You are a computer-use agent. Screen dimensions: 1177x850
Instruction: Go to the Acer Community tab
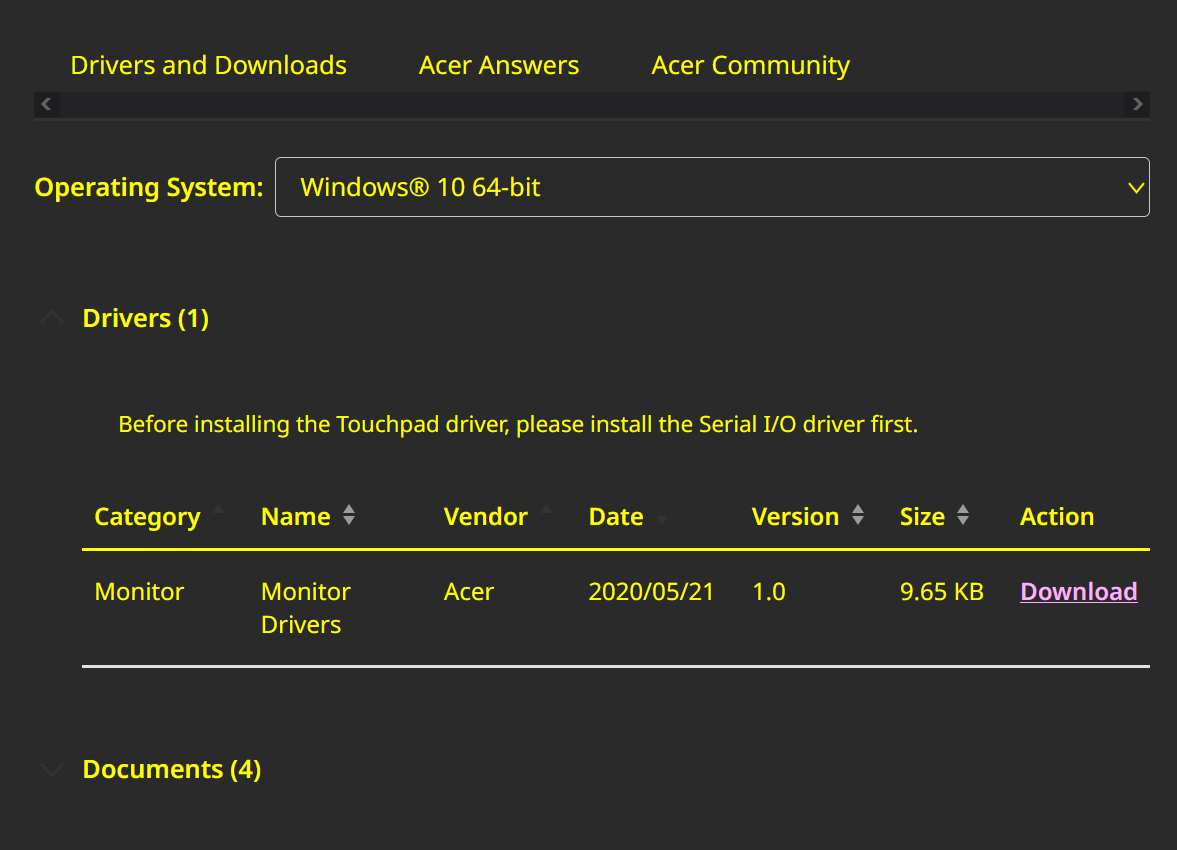(x=750, y=66)
